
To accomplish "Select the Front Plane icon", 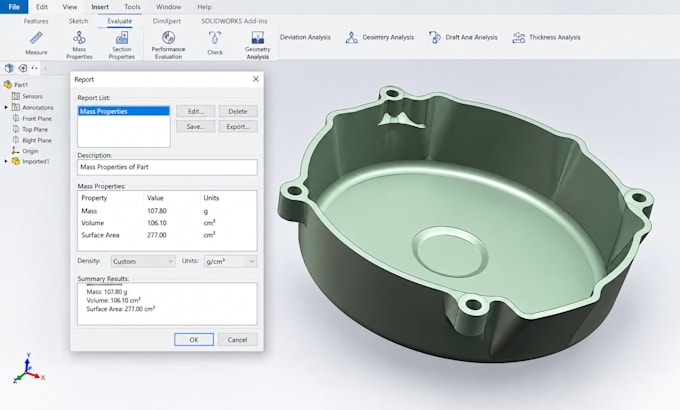I will click(x=16, y=118).
